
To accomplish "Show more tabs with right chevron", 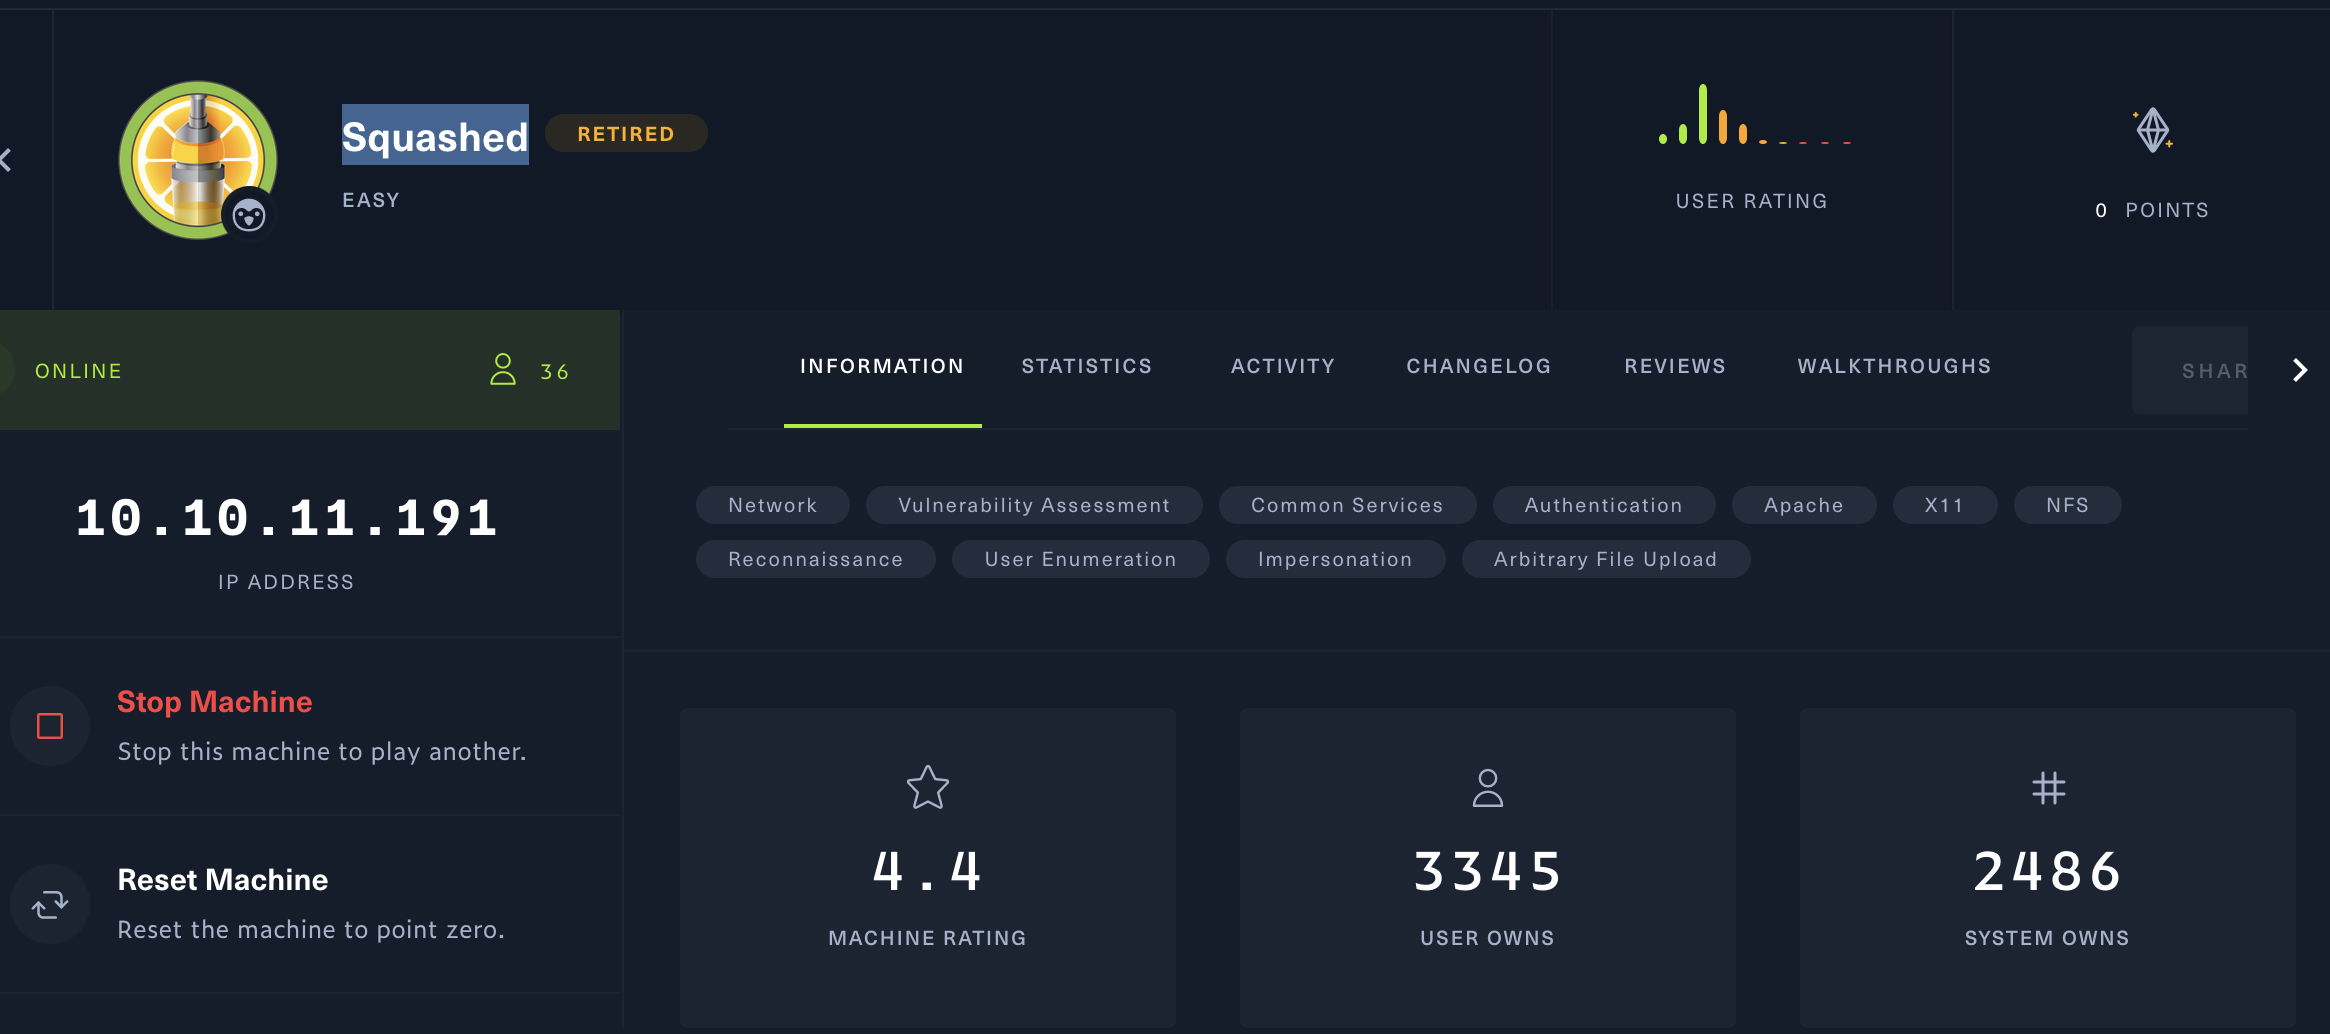I will coord(2300,370).
